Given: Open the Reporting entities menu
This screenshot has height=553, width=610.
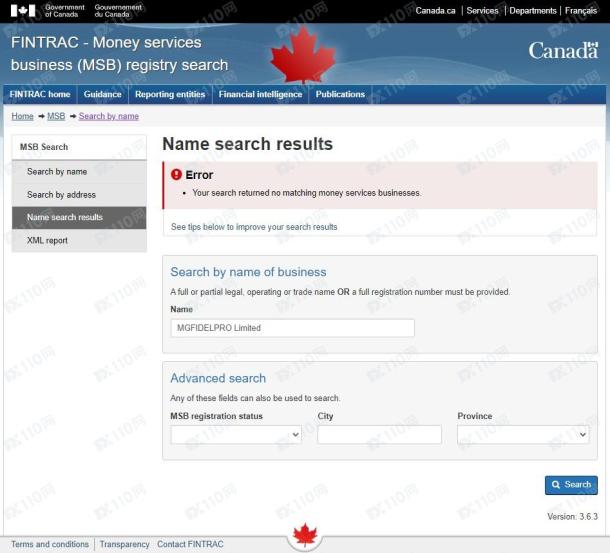Looking at the screenshot, I should tap(170, 94).
